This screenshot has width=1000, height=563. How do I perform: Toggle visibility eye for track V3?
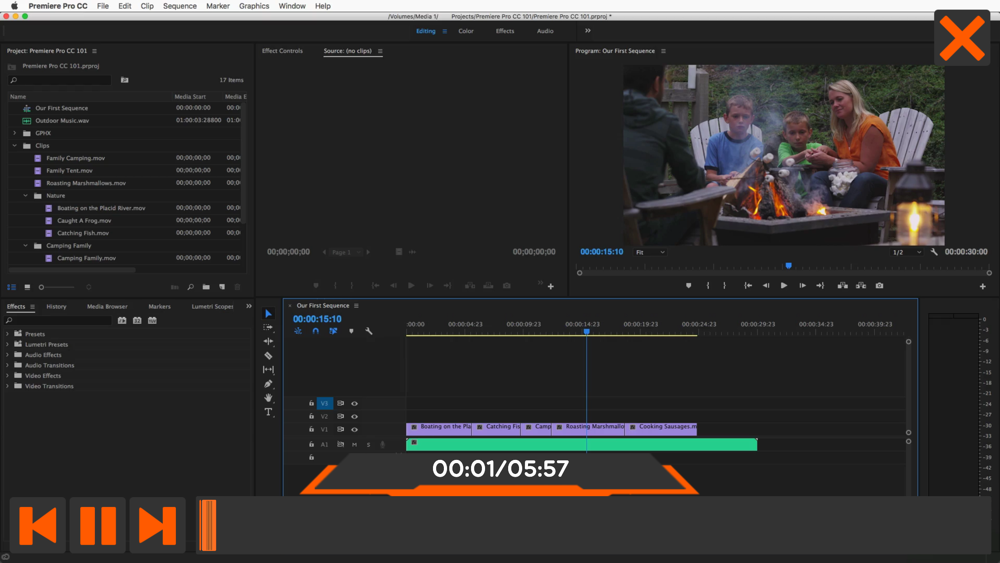(x=354, y=404)
